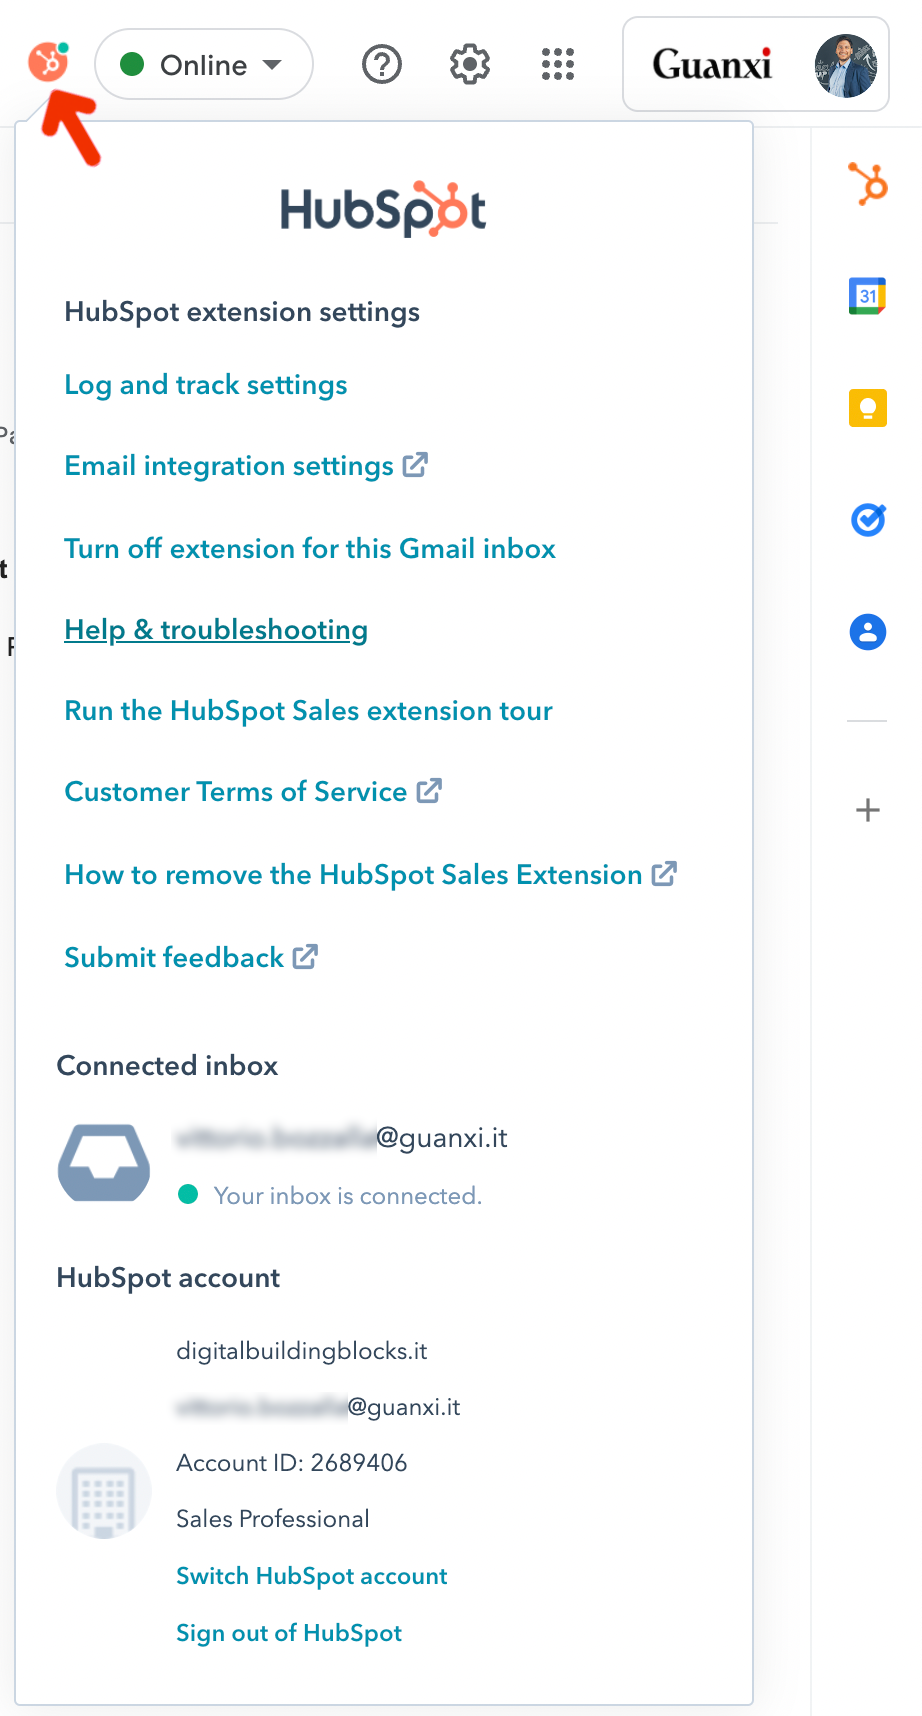
Task: Open the settings gear icon
Action: pyautogui.click(x=468, y=64)
